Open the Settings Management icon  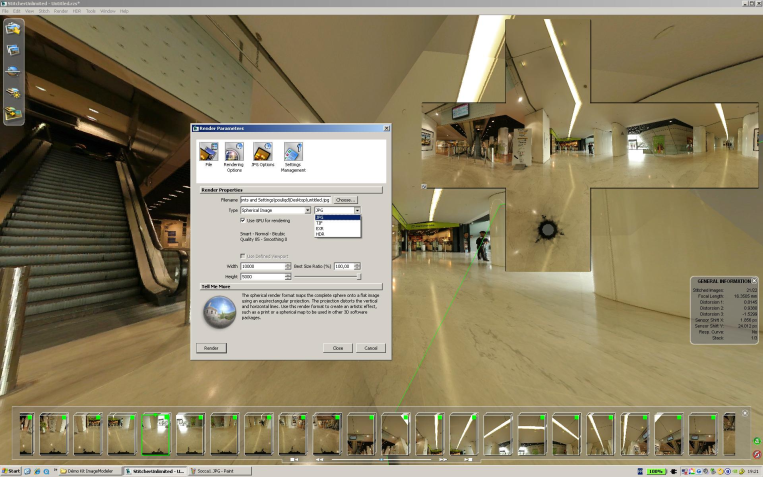coord(293,154)
